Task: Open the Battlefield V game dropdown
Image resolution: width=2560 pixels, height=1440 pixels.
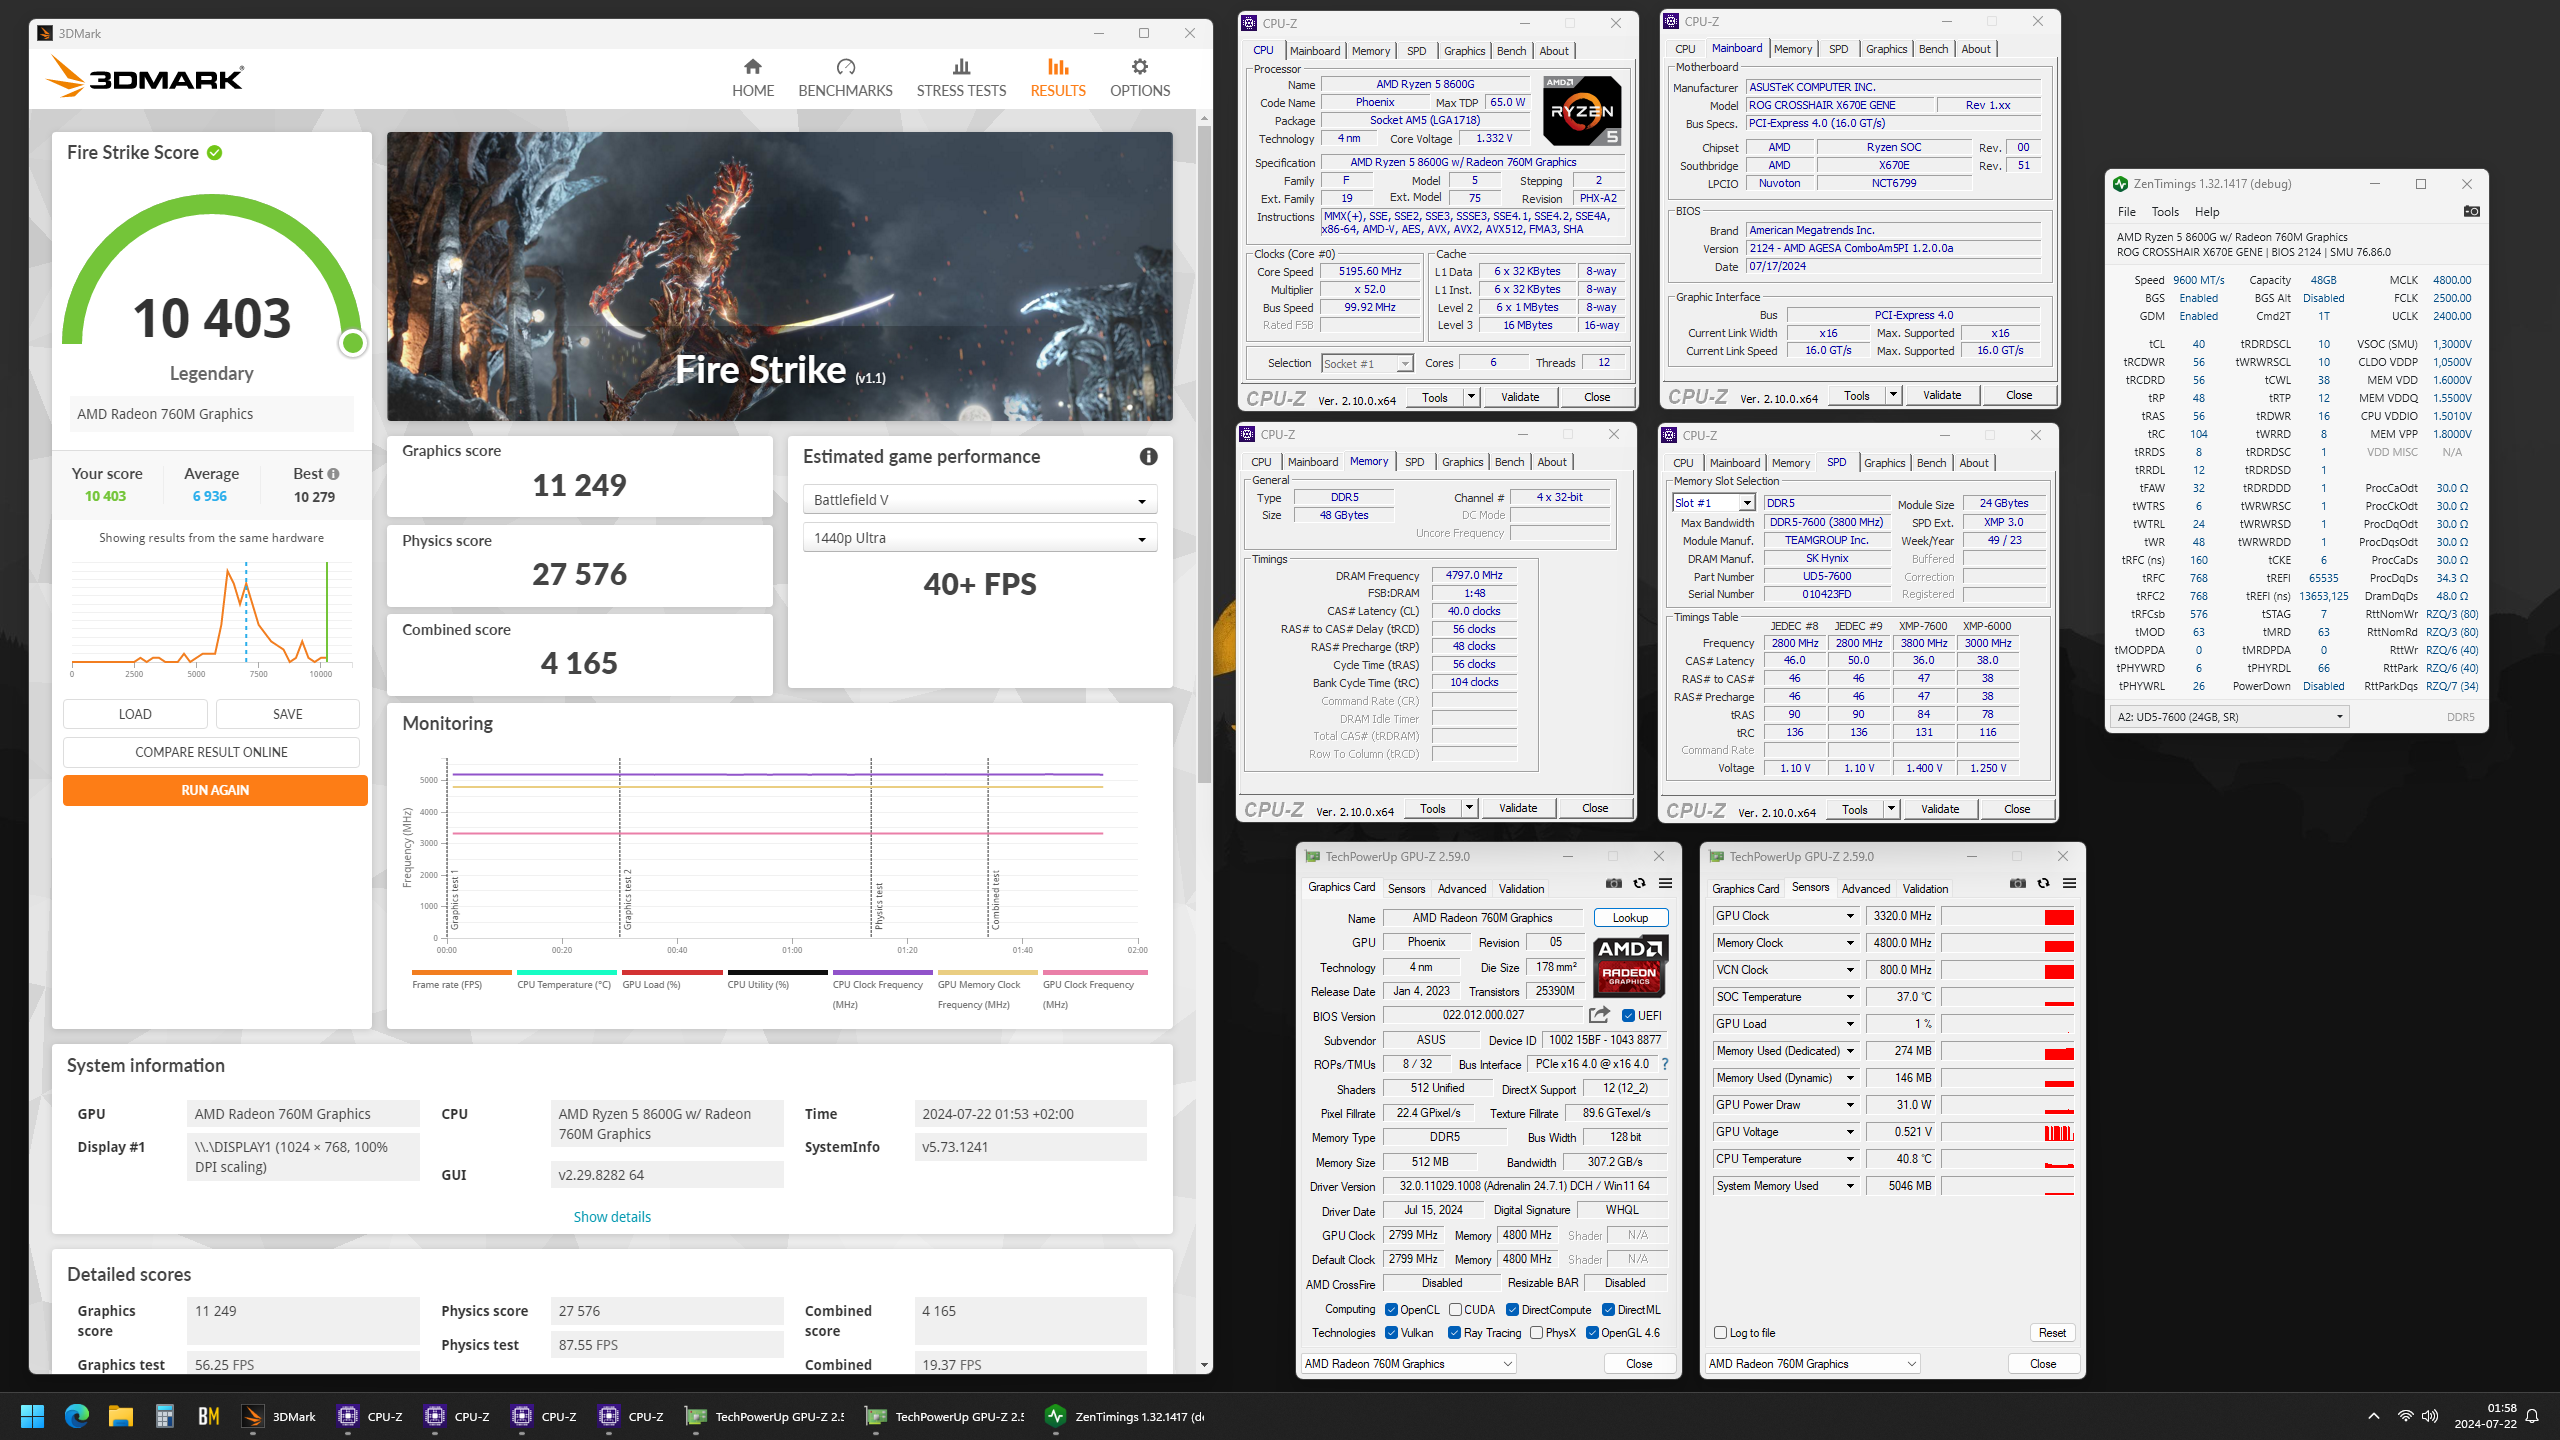Action: [980, 500]
